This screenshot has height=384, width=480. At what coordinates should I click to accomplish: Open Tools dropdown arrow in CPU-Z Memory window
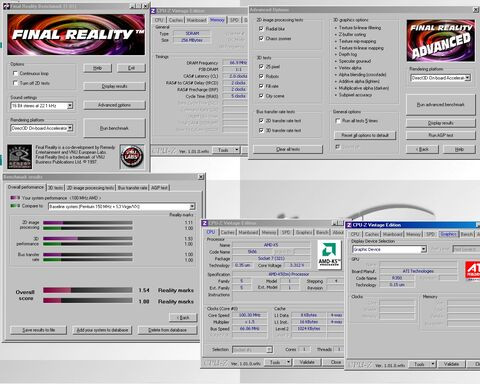pyautogui.click(x=237, y=150)
